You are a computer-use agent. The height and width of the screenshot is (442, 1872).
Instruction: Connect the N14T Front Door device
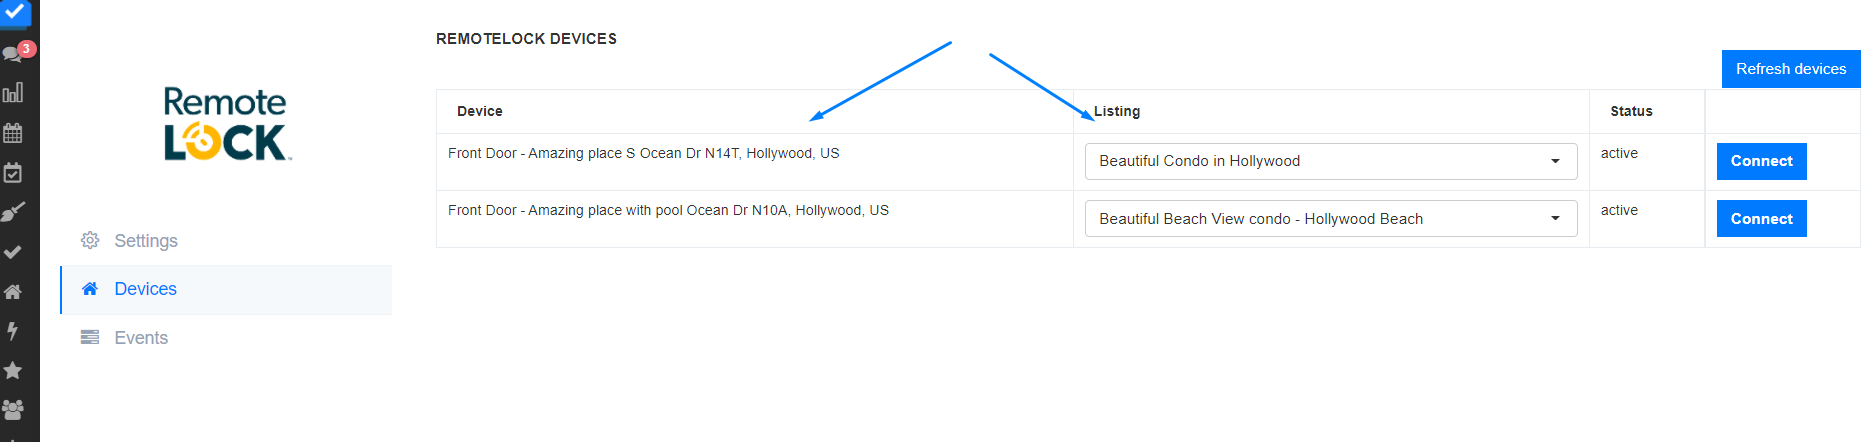pyautogui.click(x=1761, y=161)
